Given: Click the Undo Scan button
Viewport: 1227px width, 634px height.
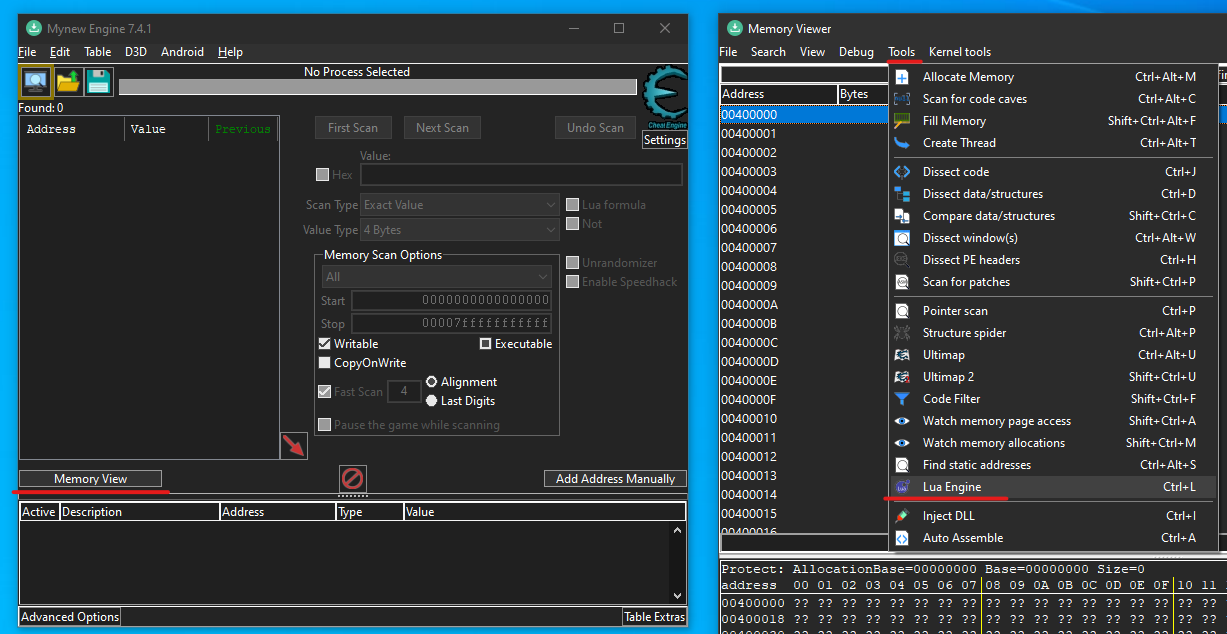Looking at the screenshot, I should tap(595, 128).
